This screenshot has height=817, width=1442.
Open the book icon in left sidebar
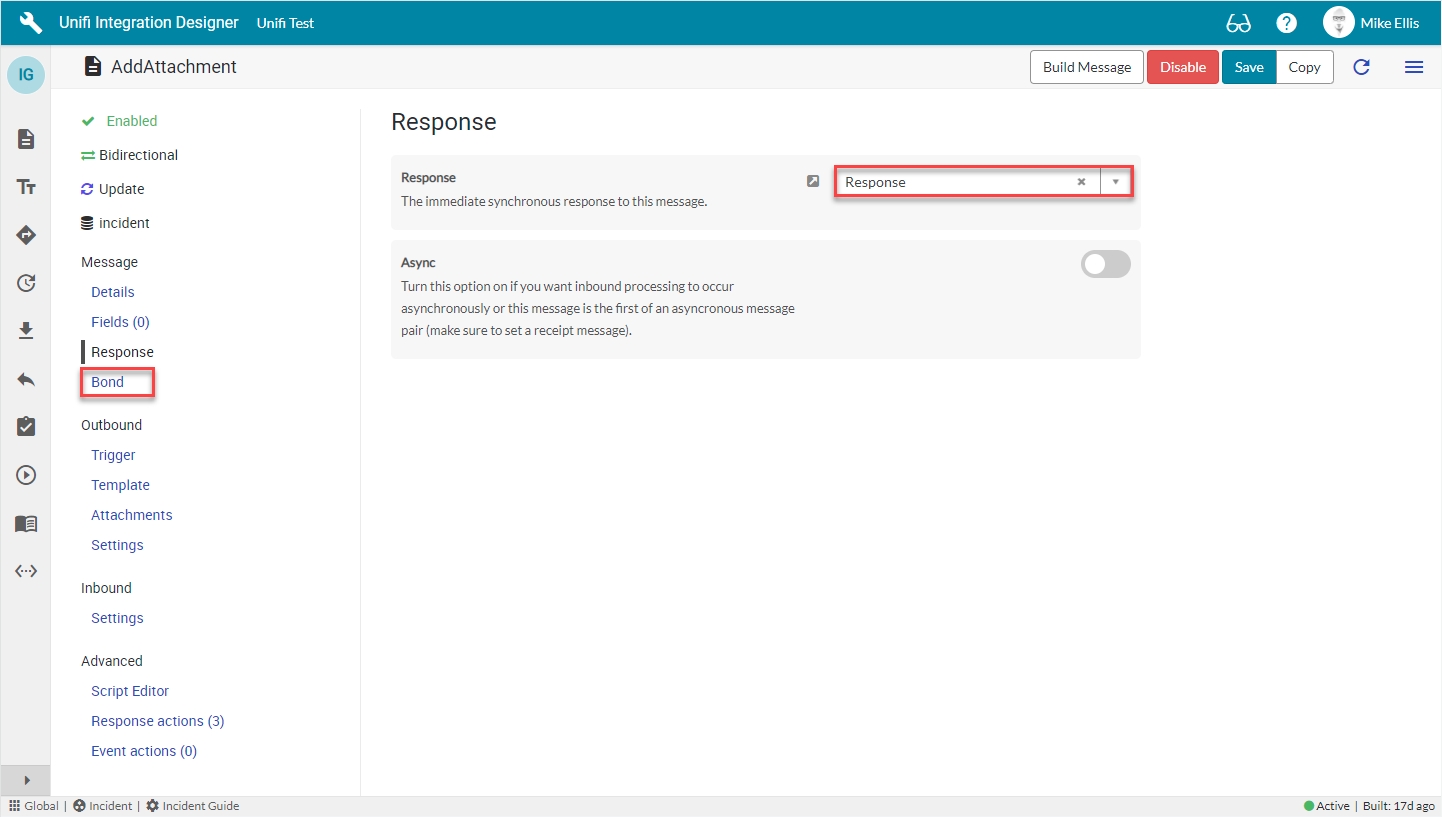[27, 524]
